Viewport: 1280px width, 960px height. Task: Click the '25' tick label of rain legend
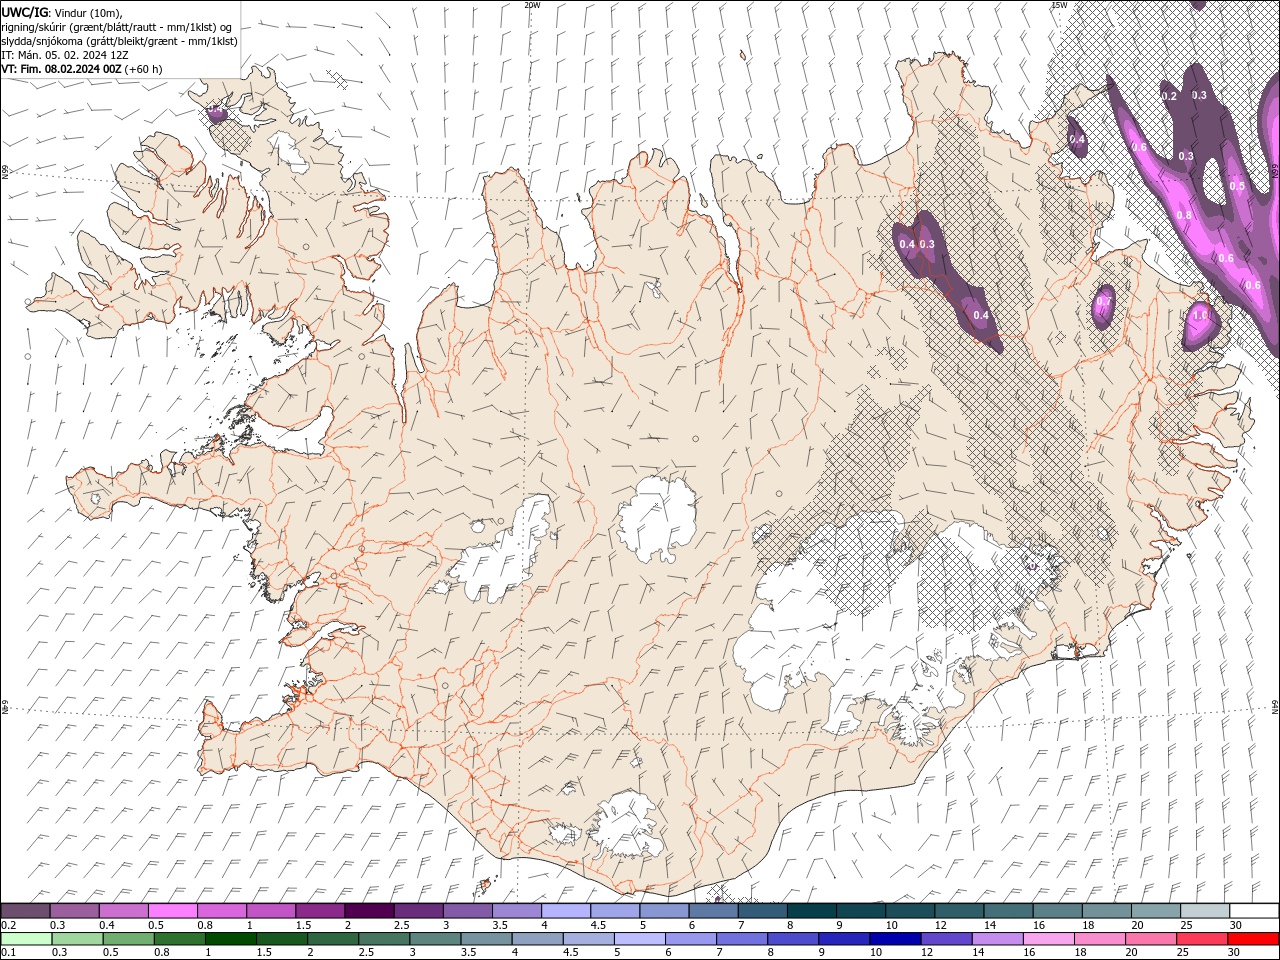pos(1184,953)
